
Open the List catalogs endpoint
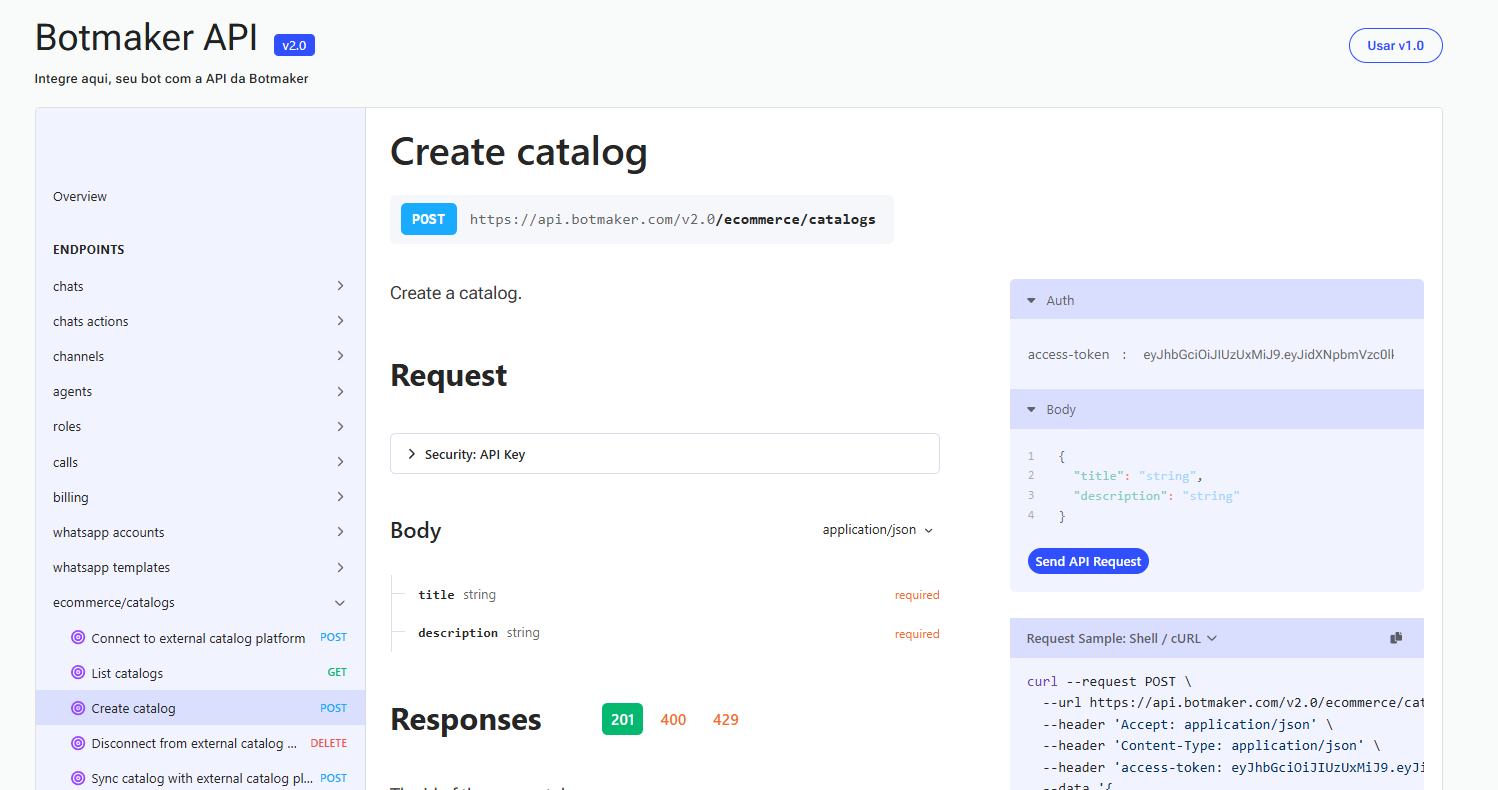click(200, 673)
